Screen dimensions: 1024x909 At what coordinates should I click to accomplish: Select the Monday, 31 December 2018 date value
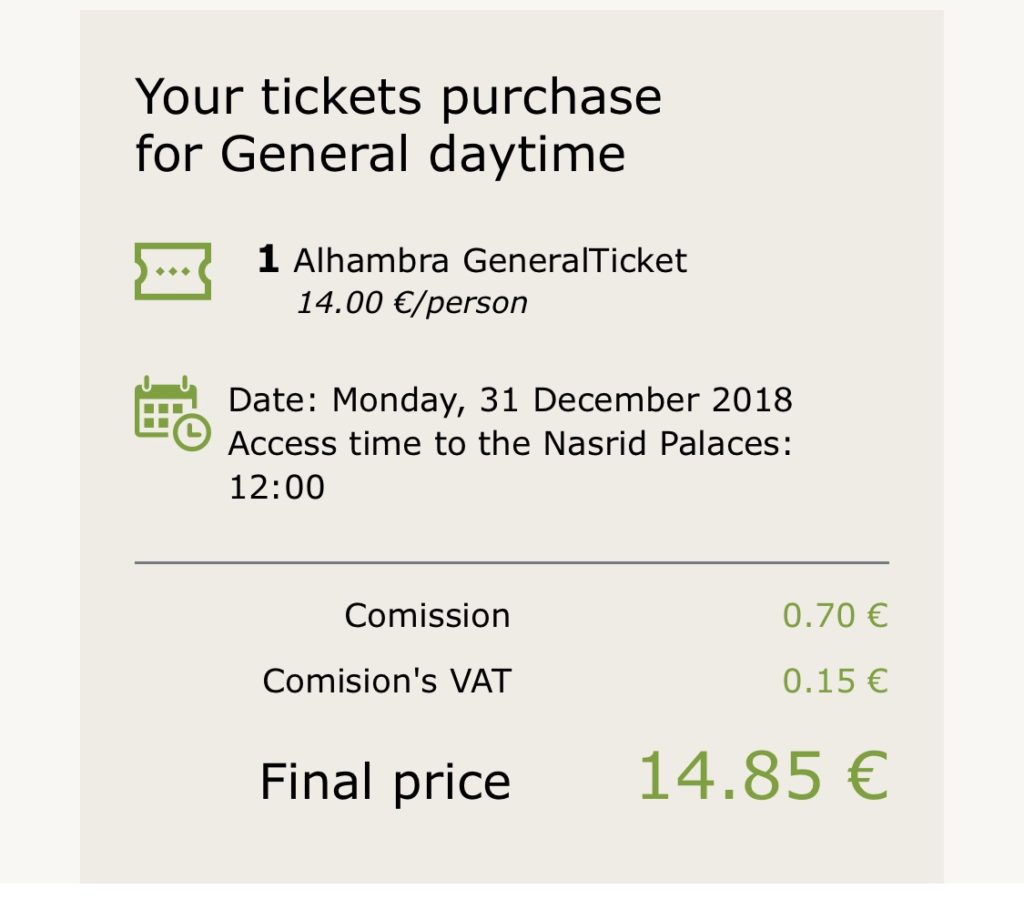(562, 400)
